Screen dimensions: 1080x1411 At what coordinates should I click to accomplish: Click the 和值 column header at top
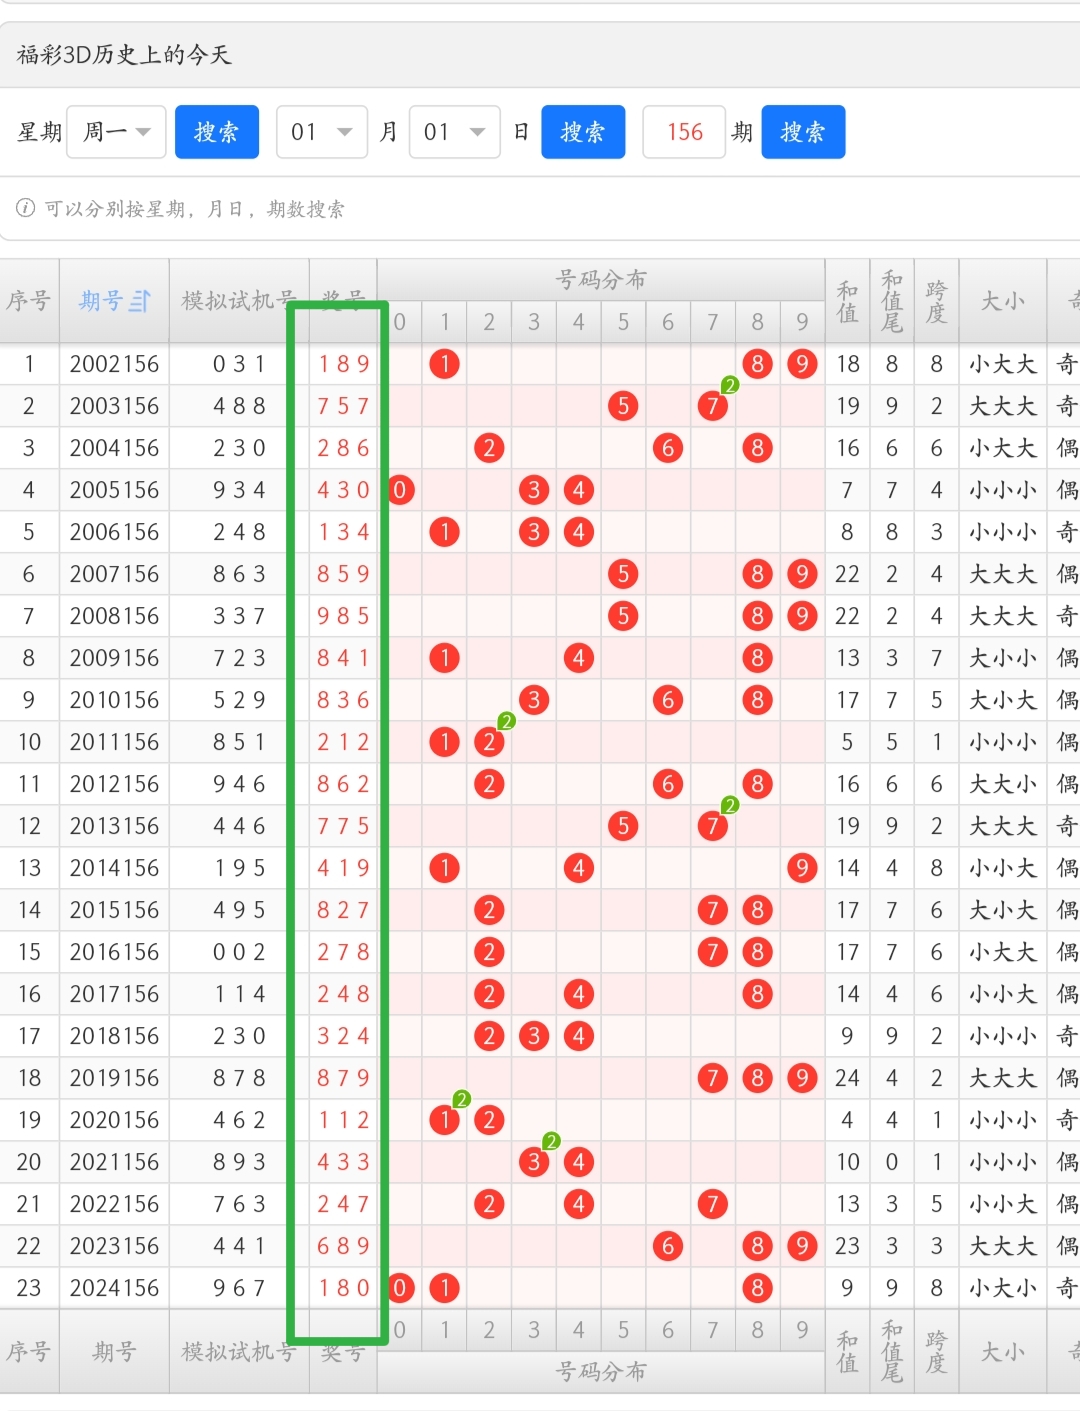click(847, 301)
